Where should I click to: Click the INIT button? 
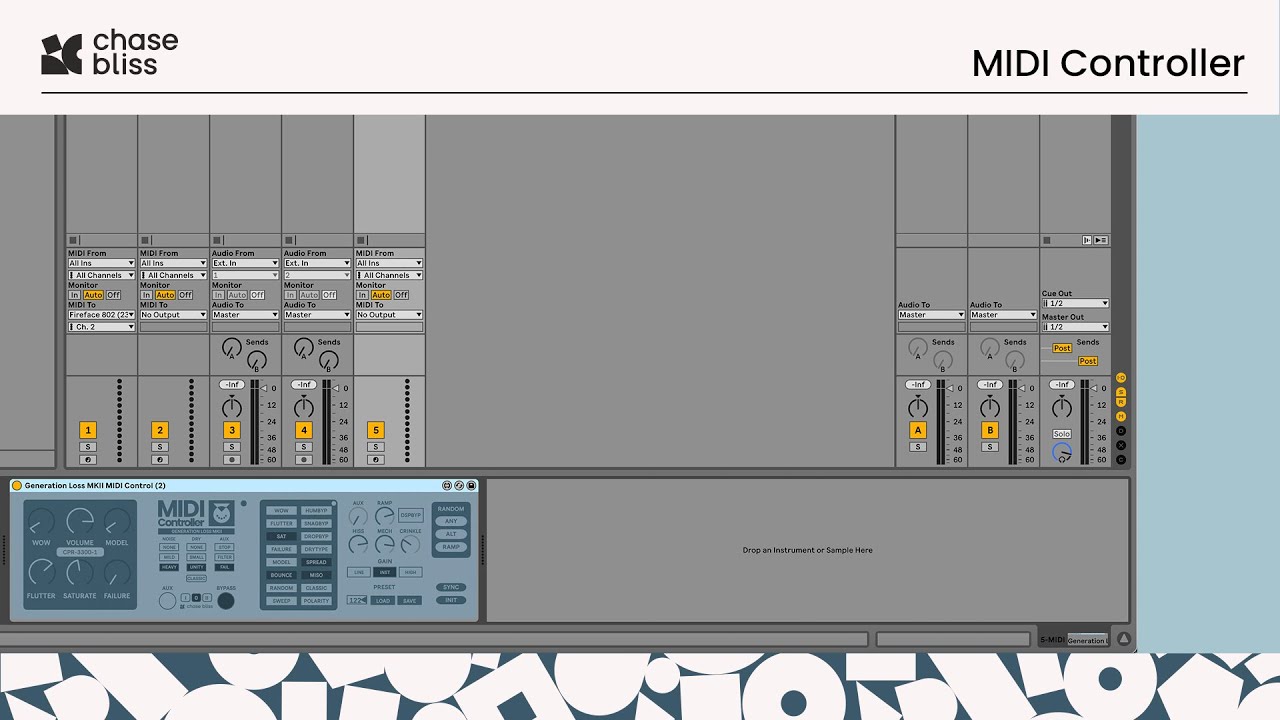(x=451, y=600)
